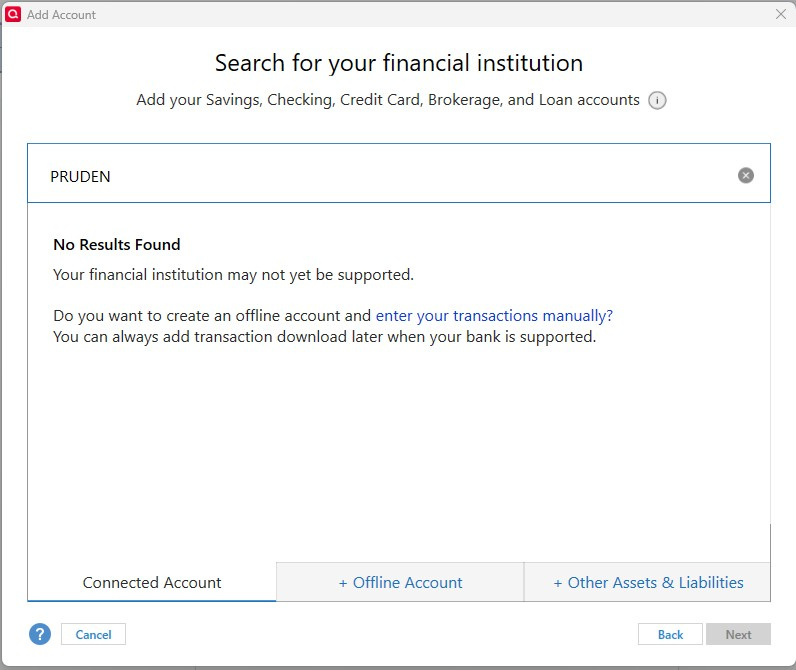Click the 'Add your Savings, Checking, Credit Card' subtitle
The height and width of the screenshot is (670, 796).
(x=388, y=100)
